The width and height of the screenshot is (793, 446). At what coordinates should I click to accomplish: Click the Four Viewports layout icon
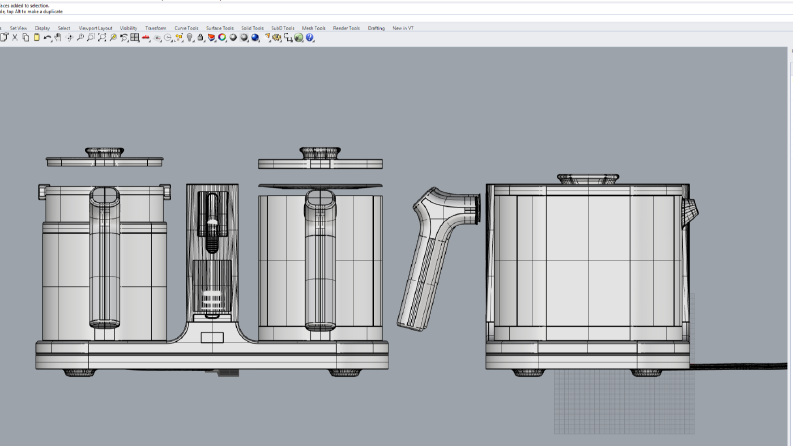135,37
